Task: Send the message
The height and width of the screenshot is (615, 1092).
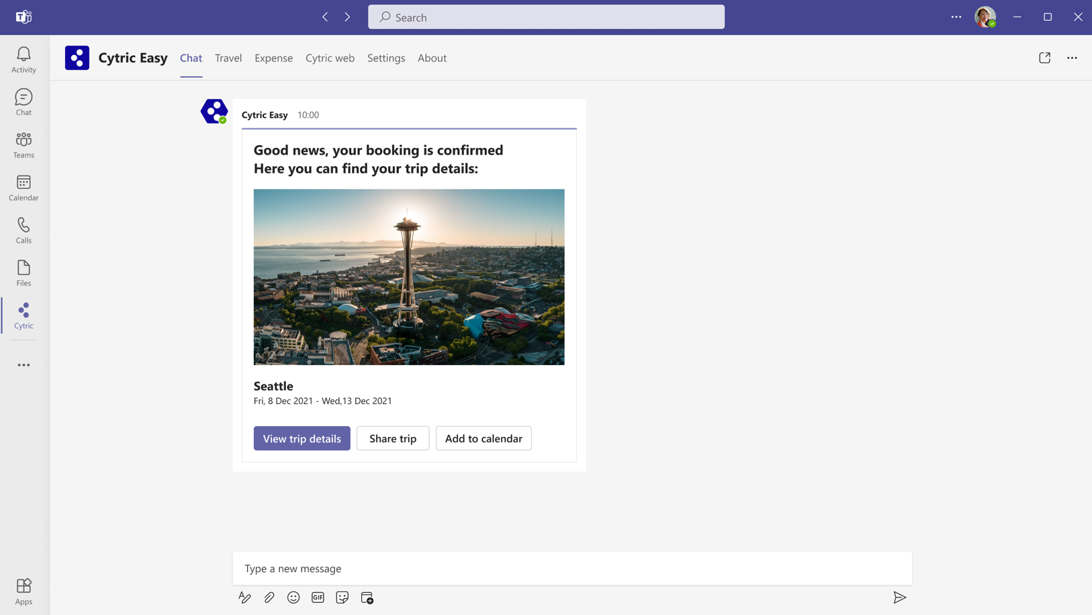Action: tap(900, 598)
